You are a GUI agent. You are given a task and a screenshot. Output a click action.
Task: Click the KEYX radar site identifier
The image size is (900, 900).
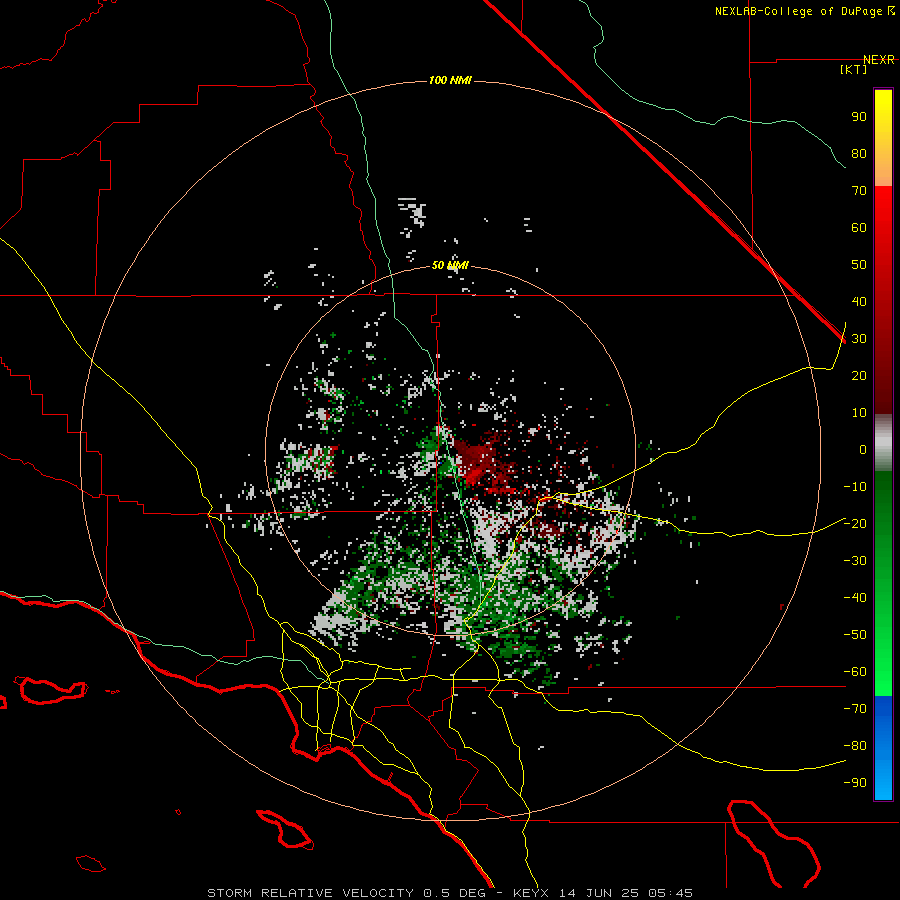click(531, 893)
